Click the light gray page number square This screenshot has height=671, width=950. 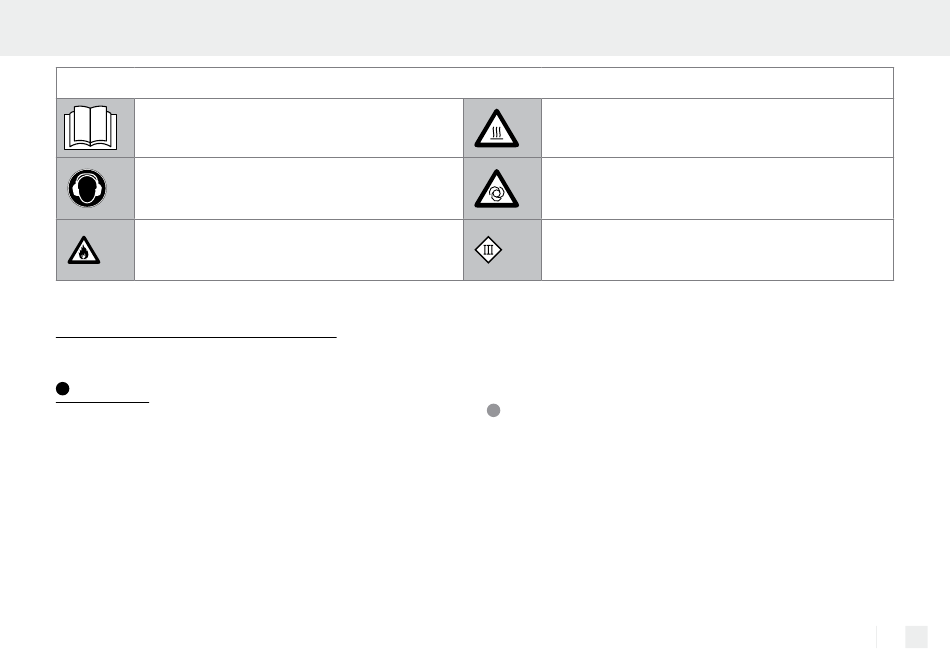(916, 637)
